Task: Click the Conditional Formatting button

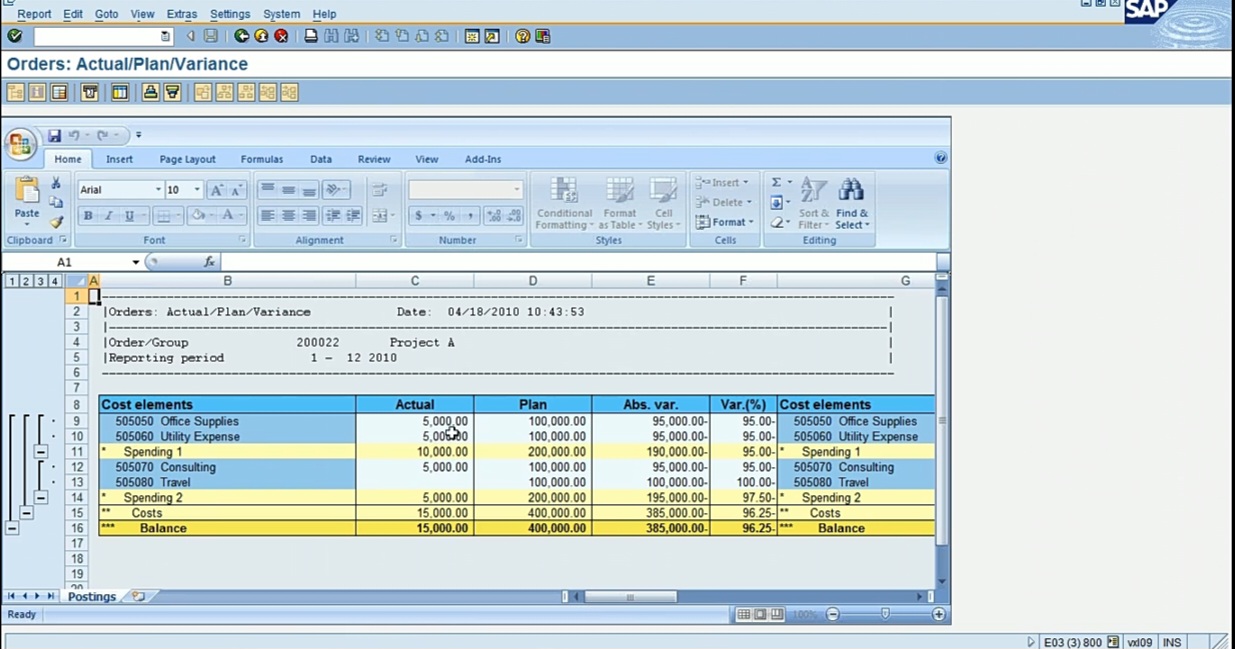Action: (564, 203)
